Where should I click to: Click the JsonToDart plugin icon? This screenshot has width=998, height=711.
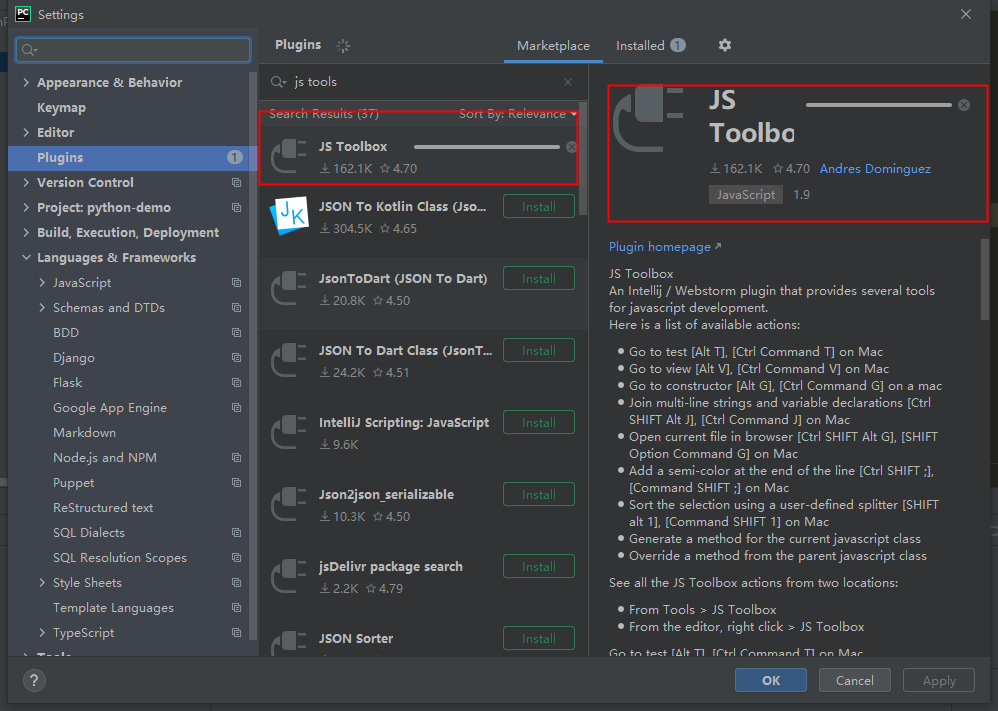(289, 288)
